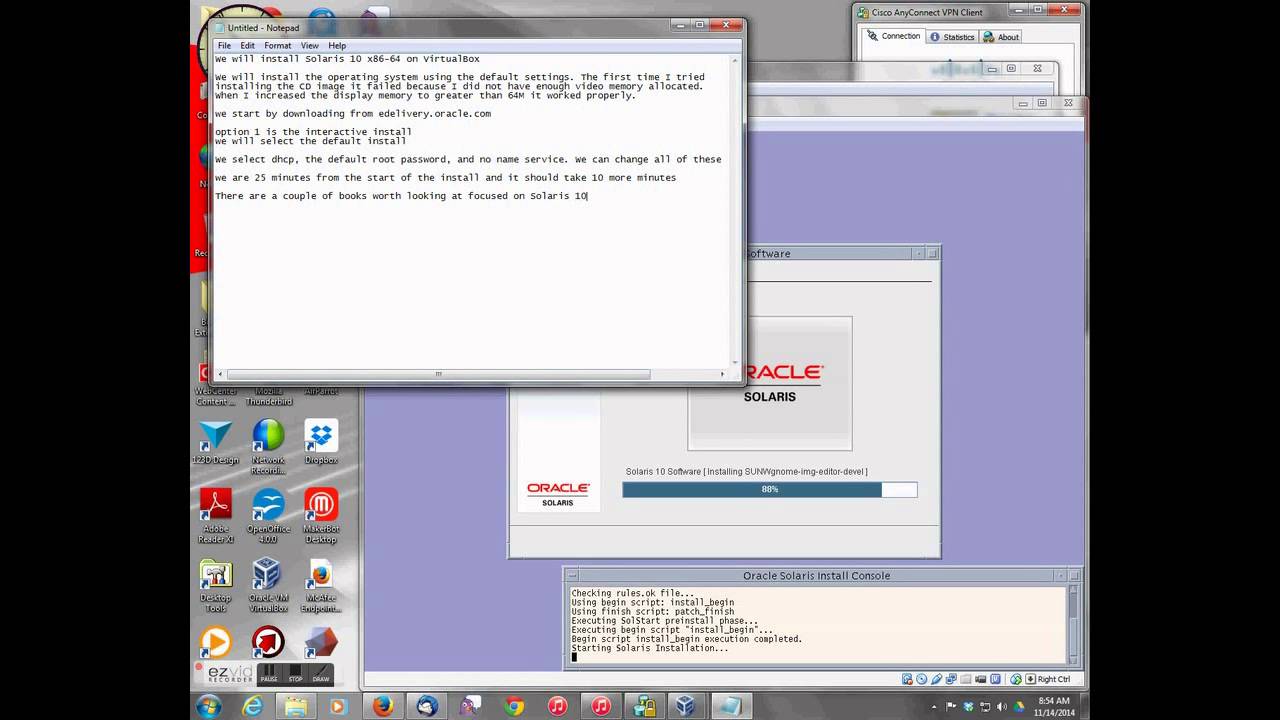Open the system tray clock showing 8:54 AM

click(1054, 707)
